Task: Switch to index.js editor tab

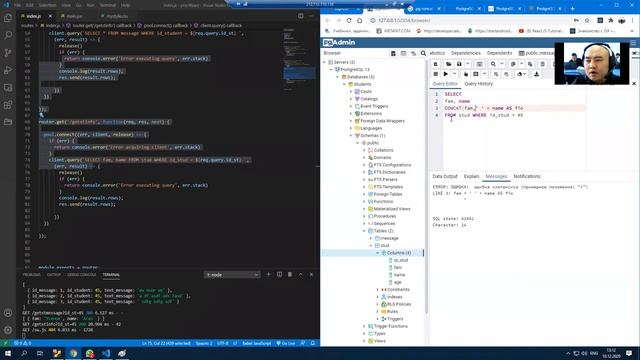Action: pos(33,16)
